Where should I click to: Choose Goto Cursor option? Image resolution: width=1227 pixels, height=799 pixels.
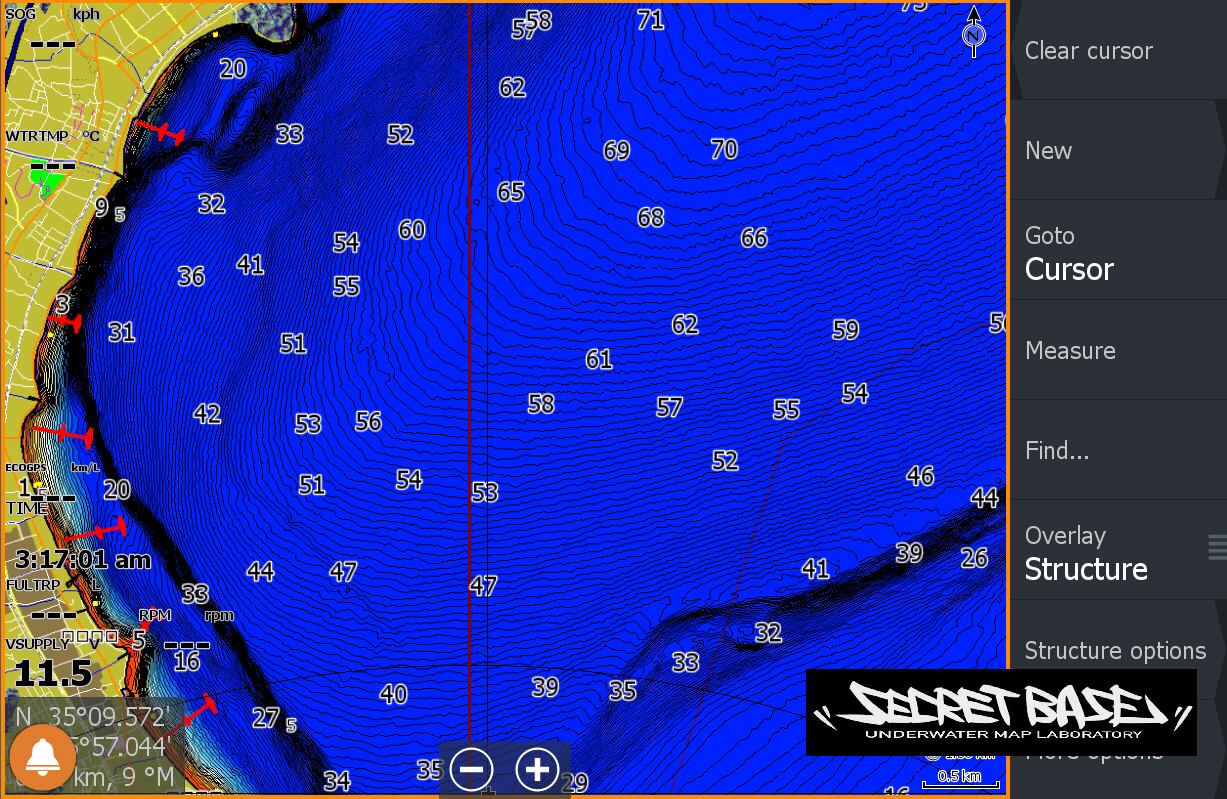1118,250
